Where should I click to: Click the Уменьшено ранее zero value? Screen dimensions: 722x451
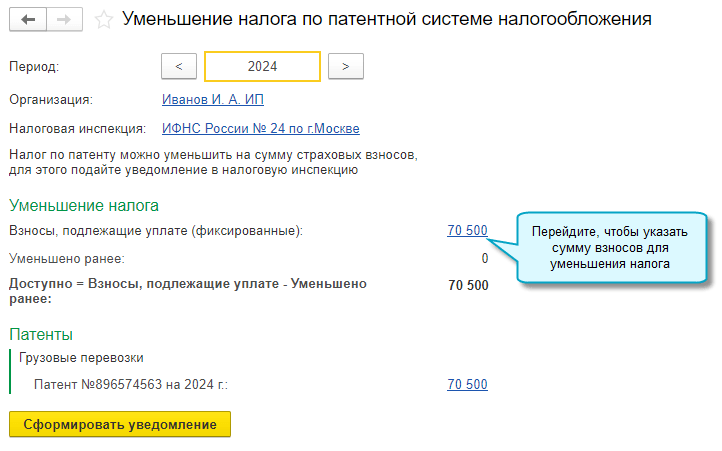click(484, 258)
